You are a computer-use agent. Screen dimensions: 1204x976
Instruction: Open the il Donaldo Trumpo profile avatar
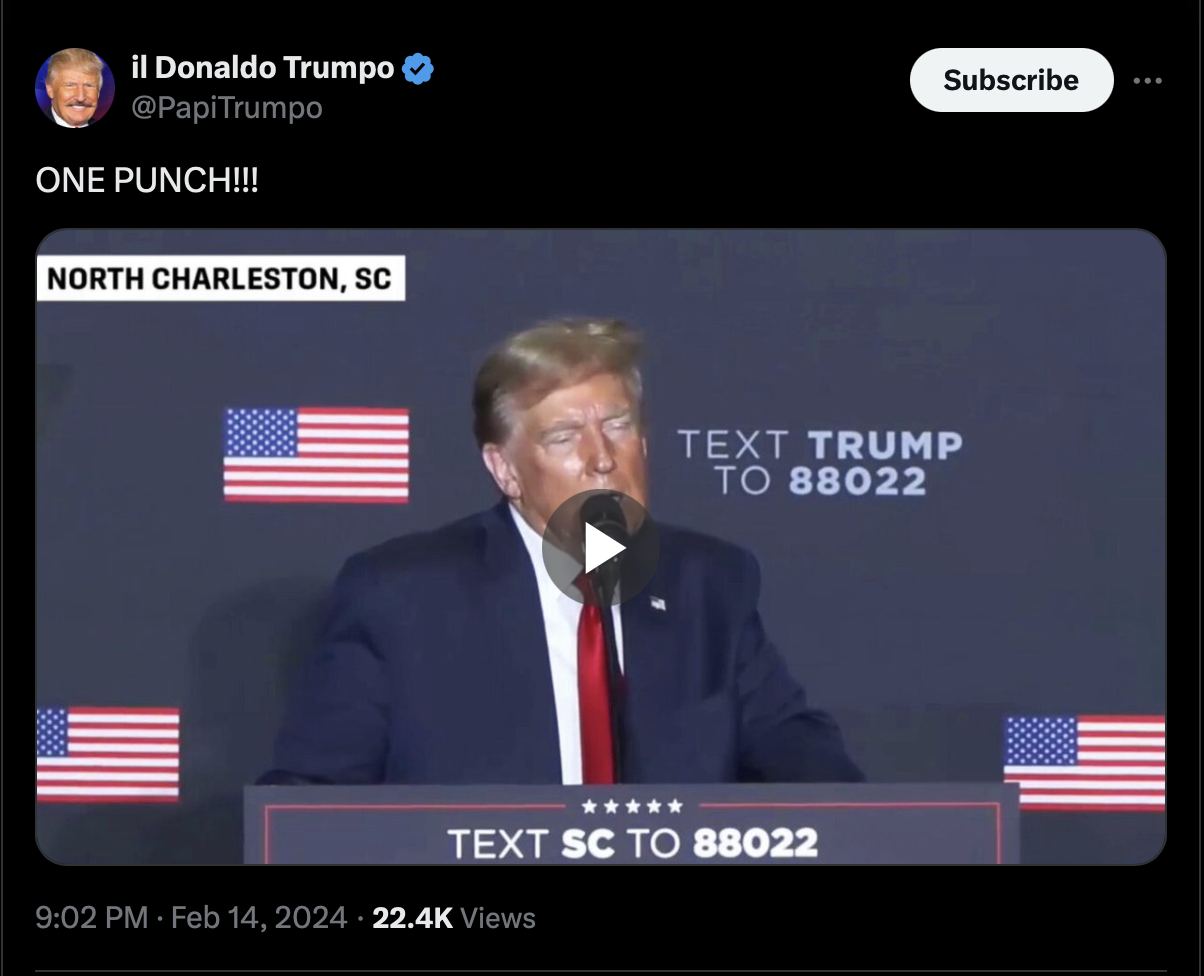point(74,88)
